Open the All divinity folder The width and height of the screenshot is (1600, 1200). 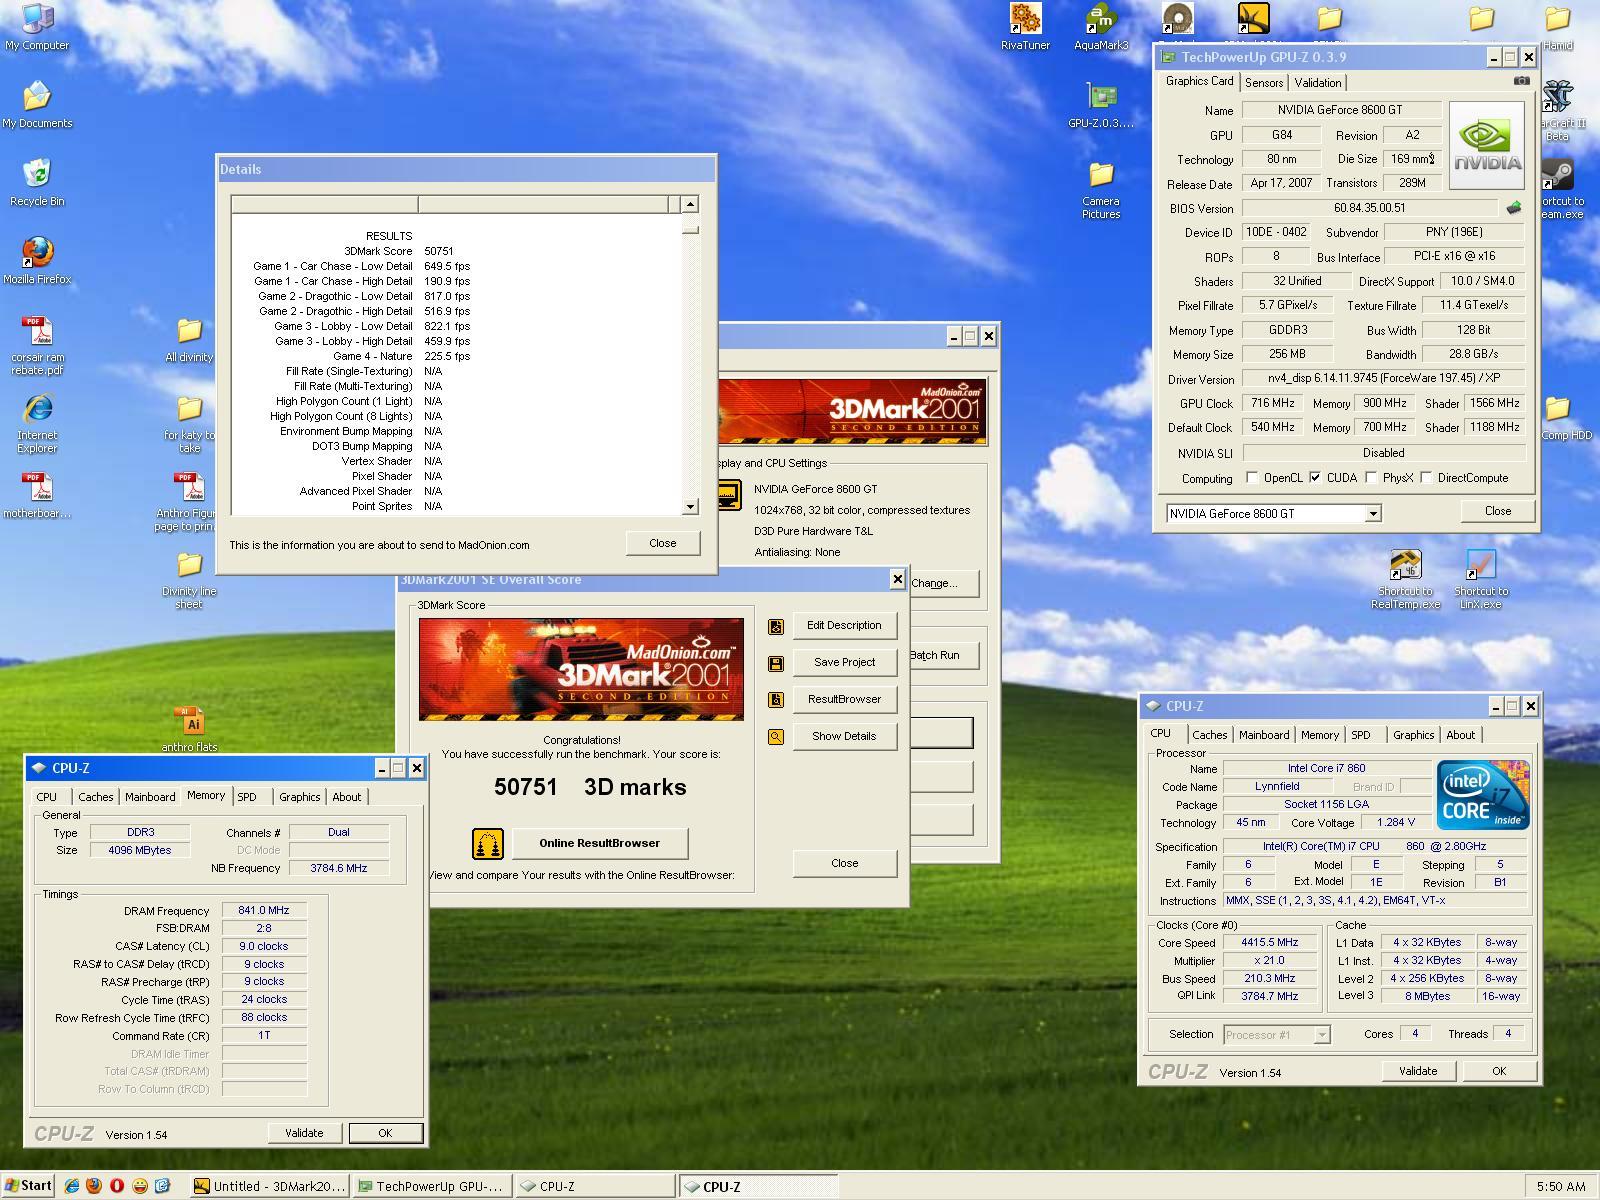189,340
